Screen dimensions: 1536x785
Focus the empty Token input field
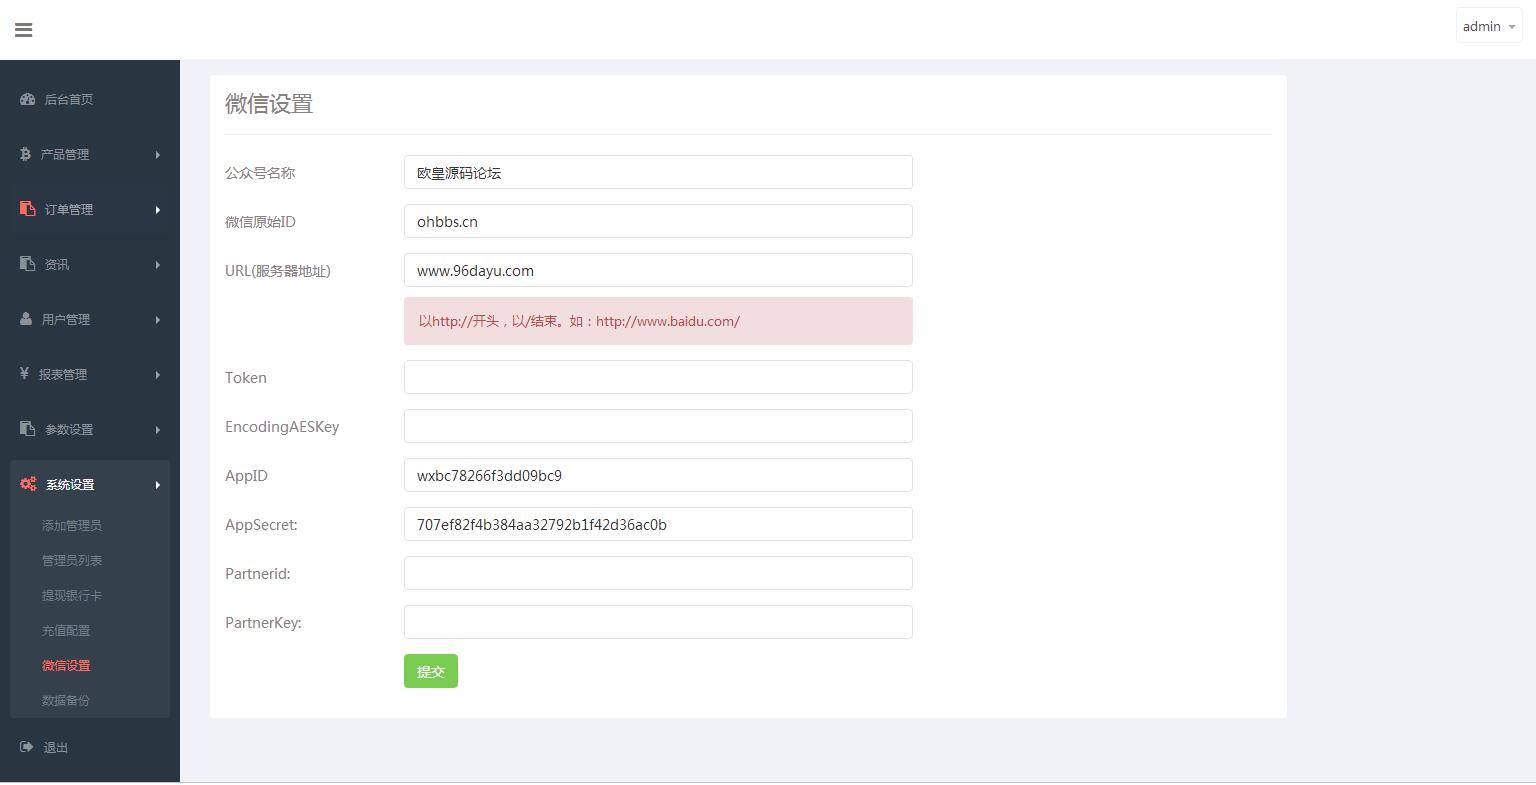pos(658,377)
